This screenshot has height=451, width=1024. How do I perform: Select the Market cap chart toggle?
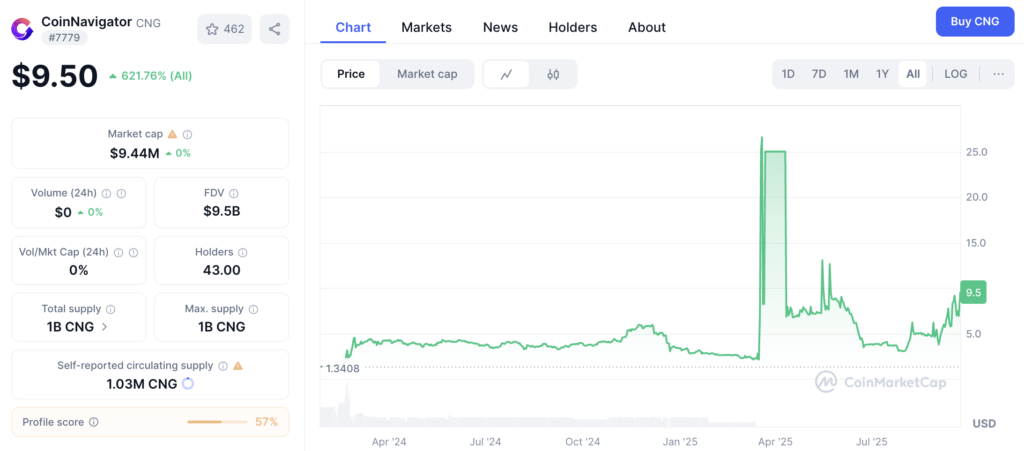(x=427, y=74)
